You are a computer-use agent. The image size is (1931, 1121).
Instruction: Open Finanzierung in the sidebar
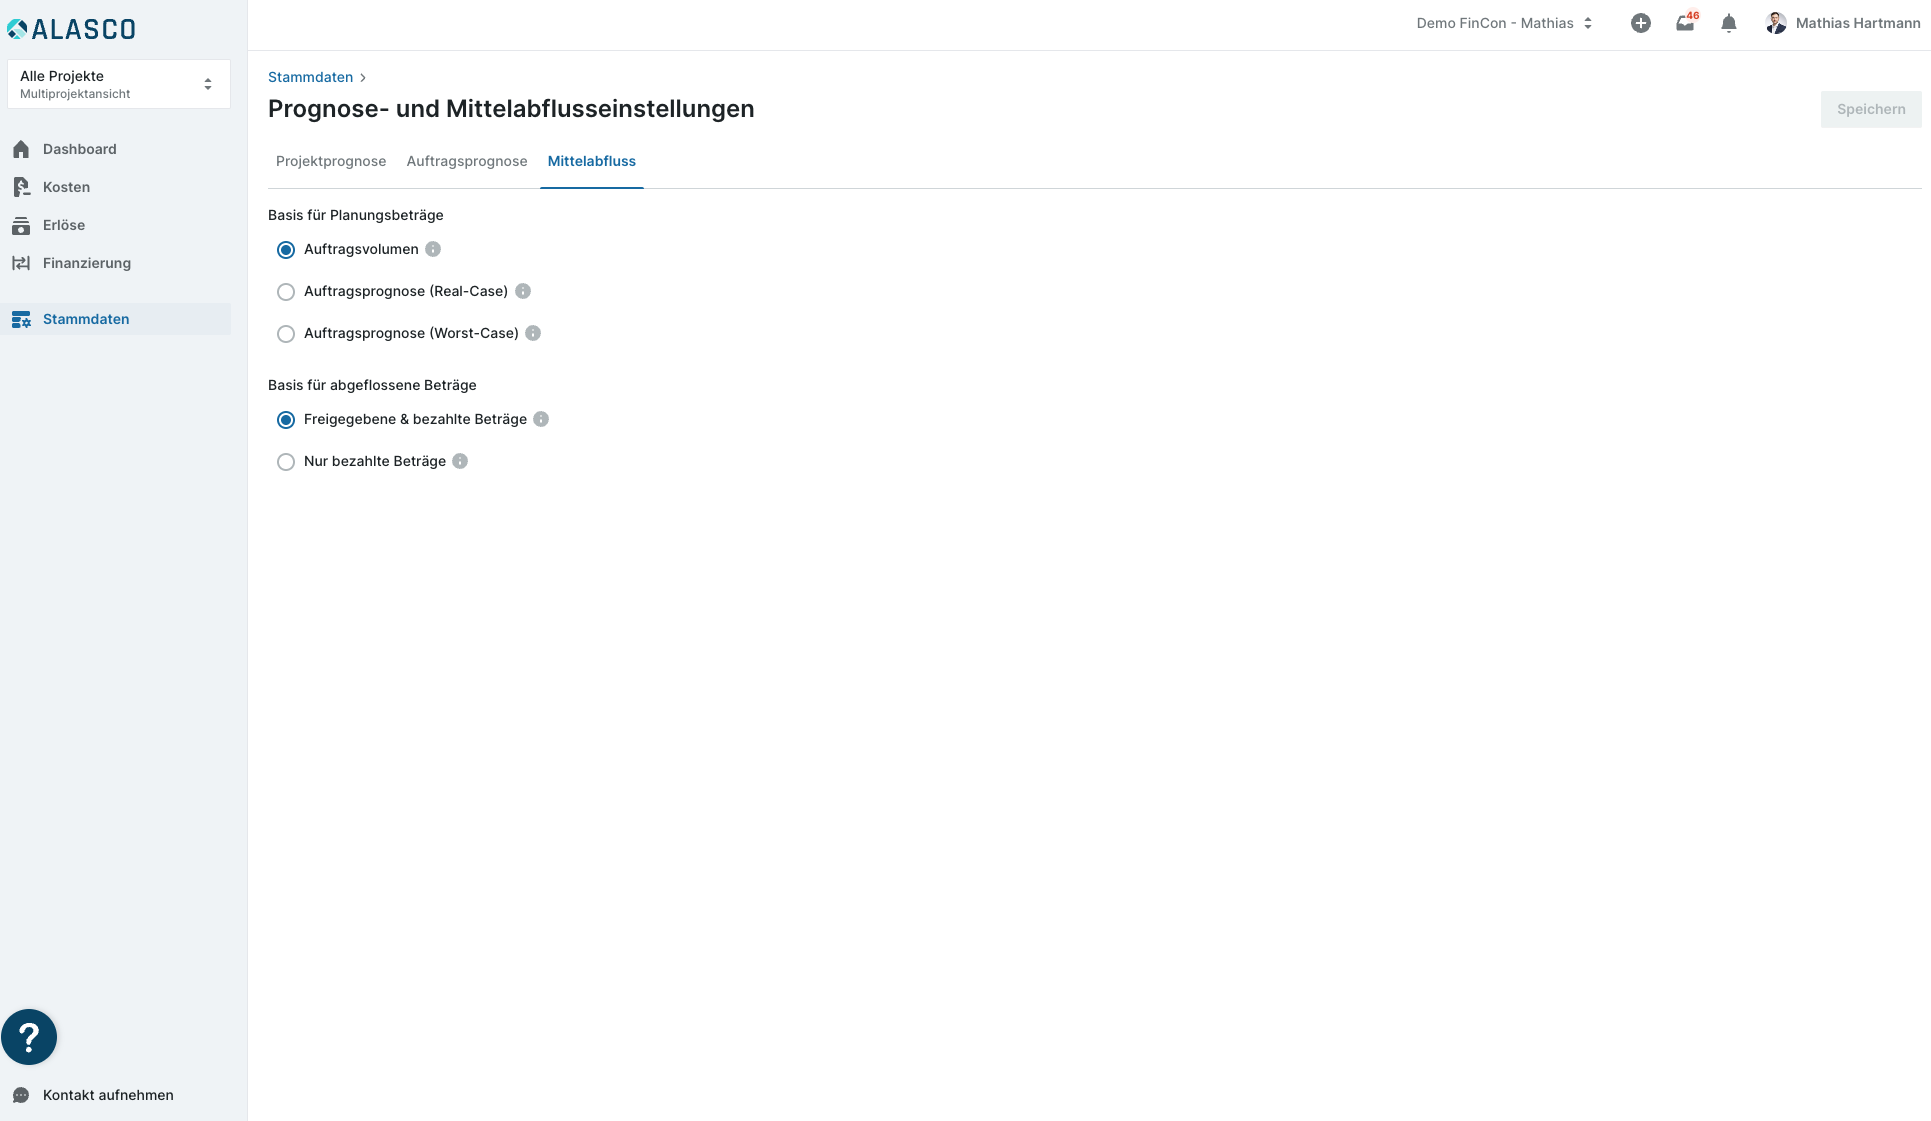point(86,263)
